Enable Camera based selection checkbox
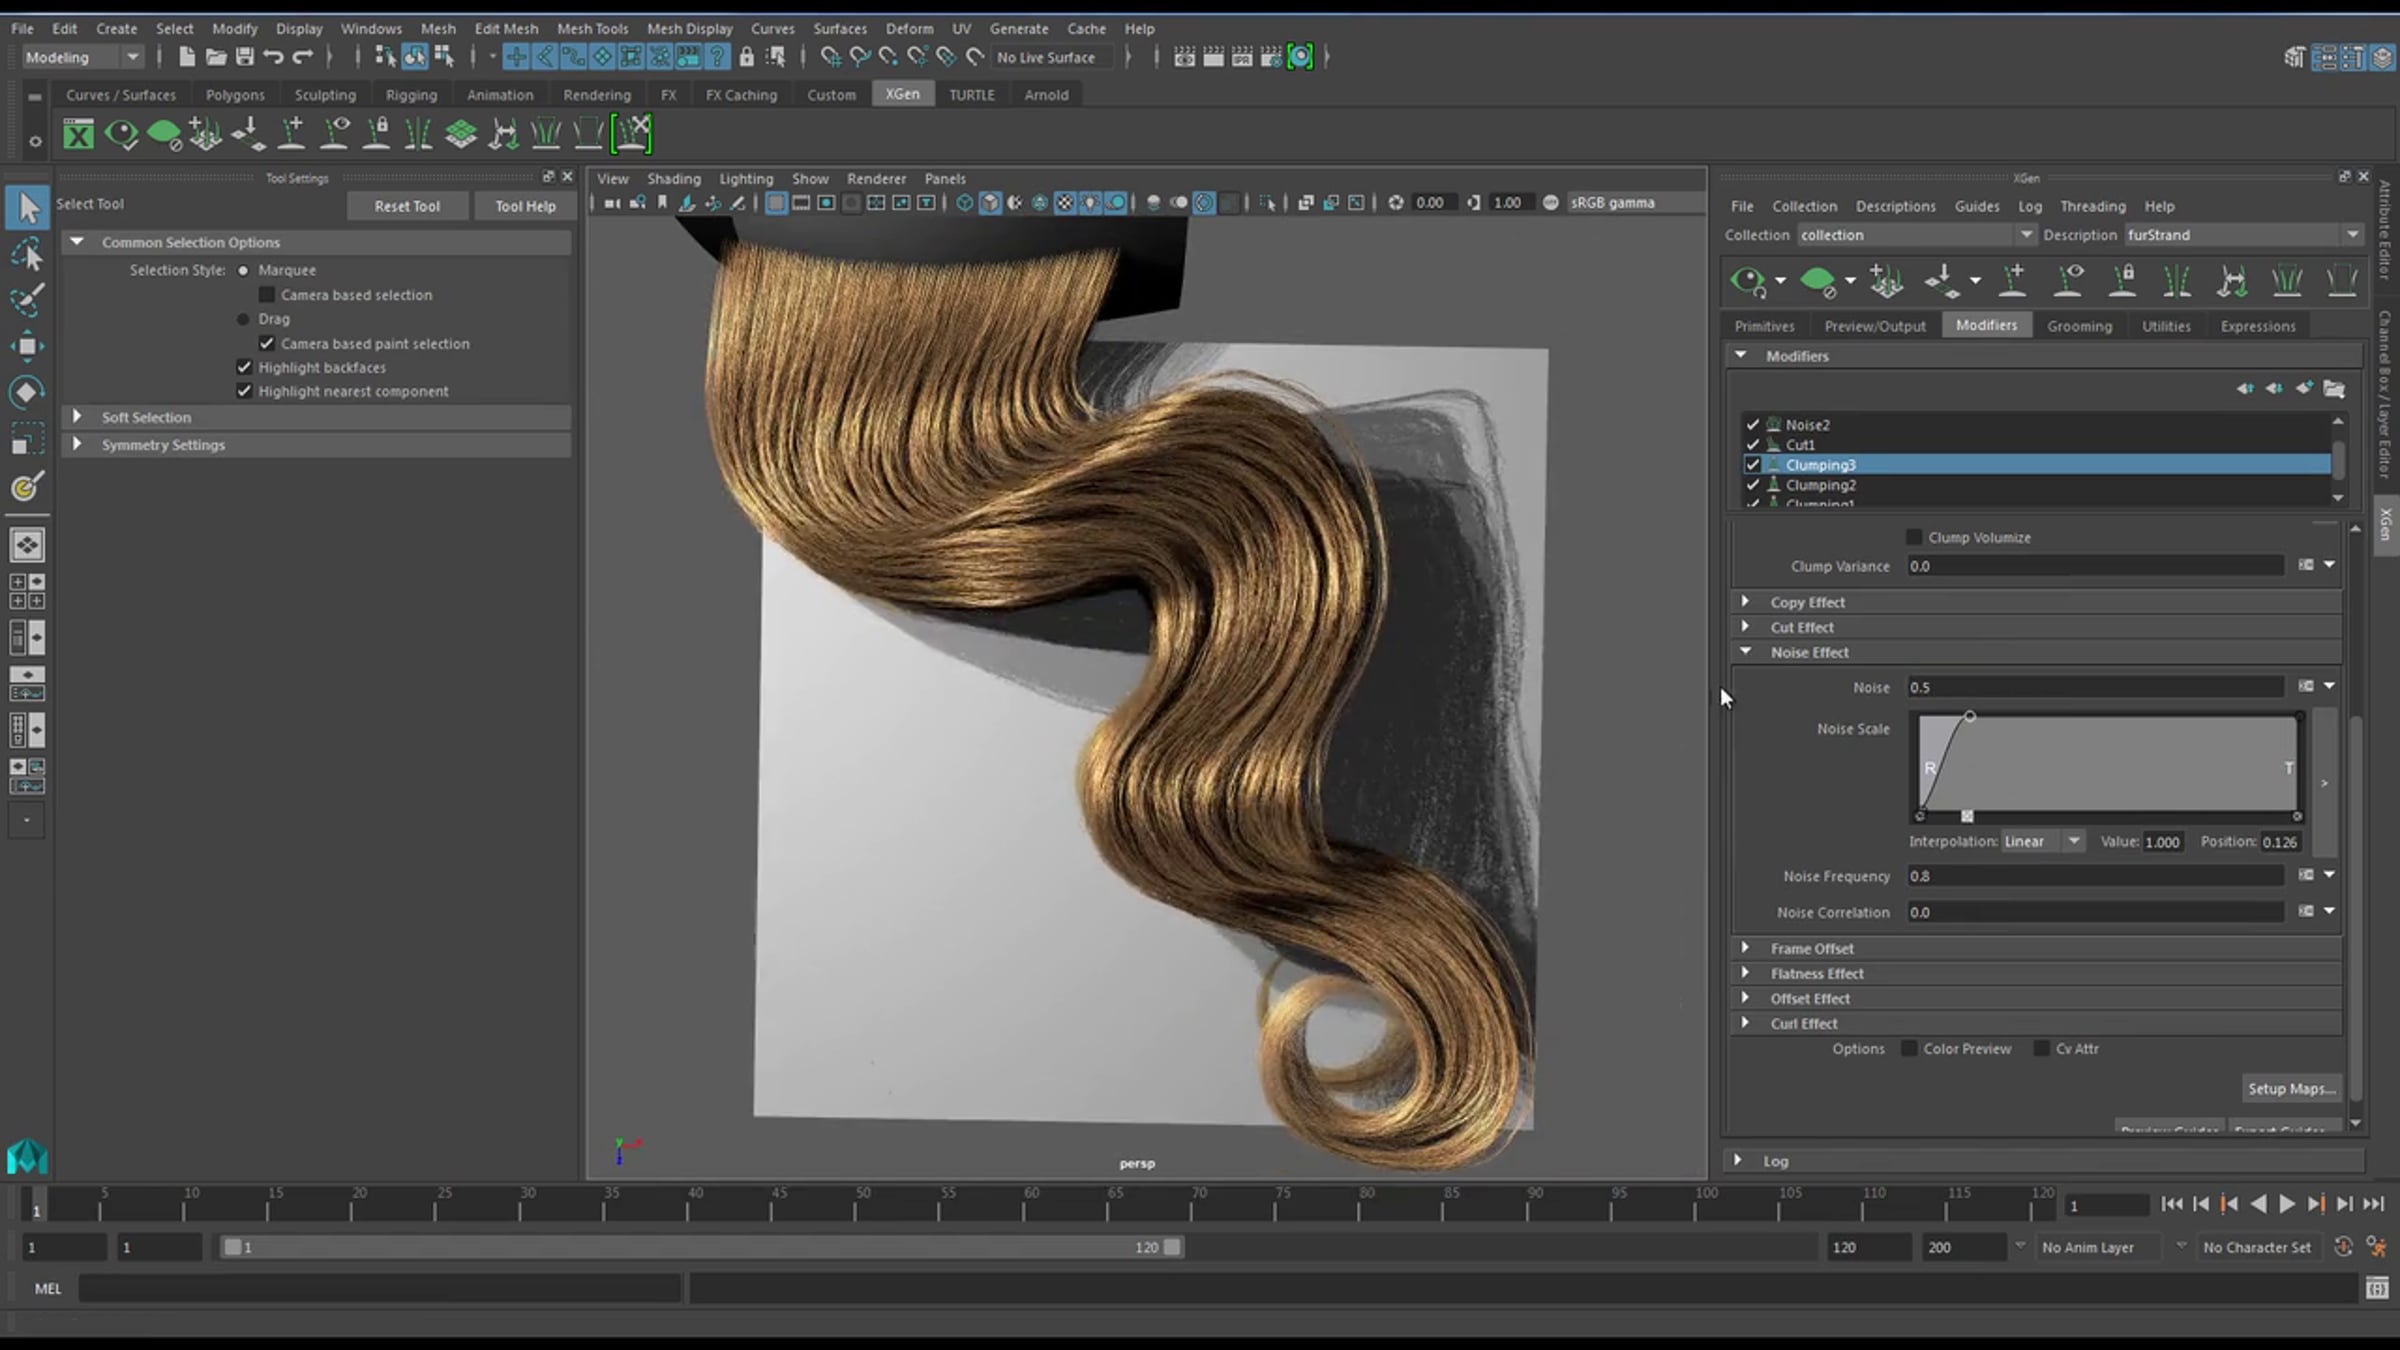 [267, 294]
